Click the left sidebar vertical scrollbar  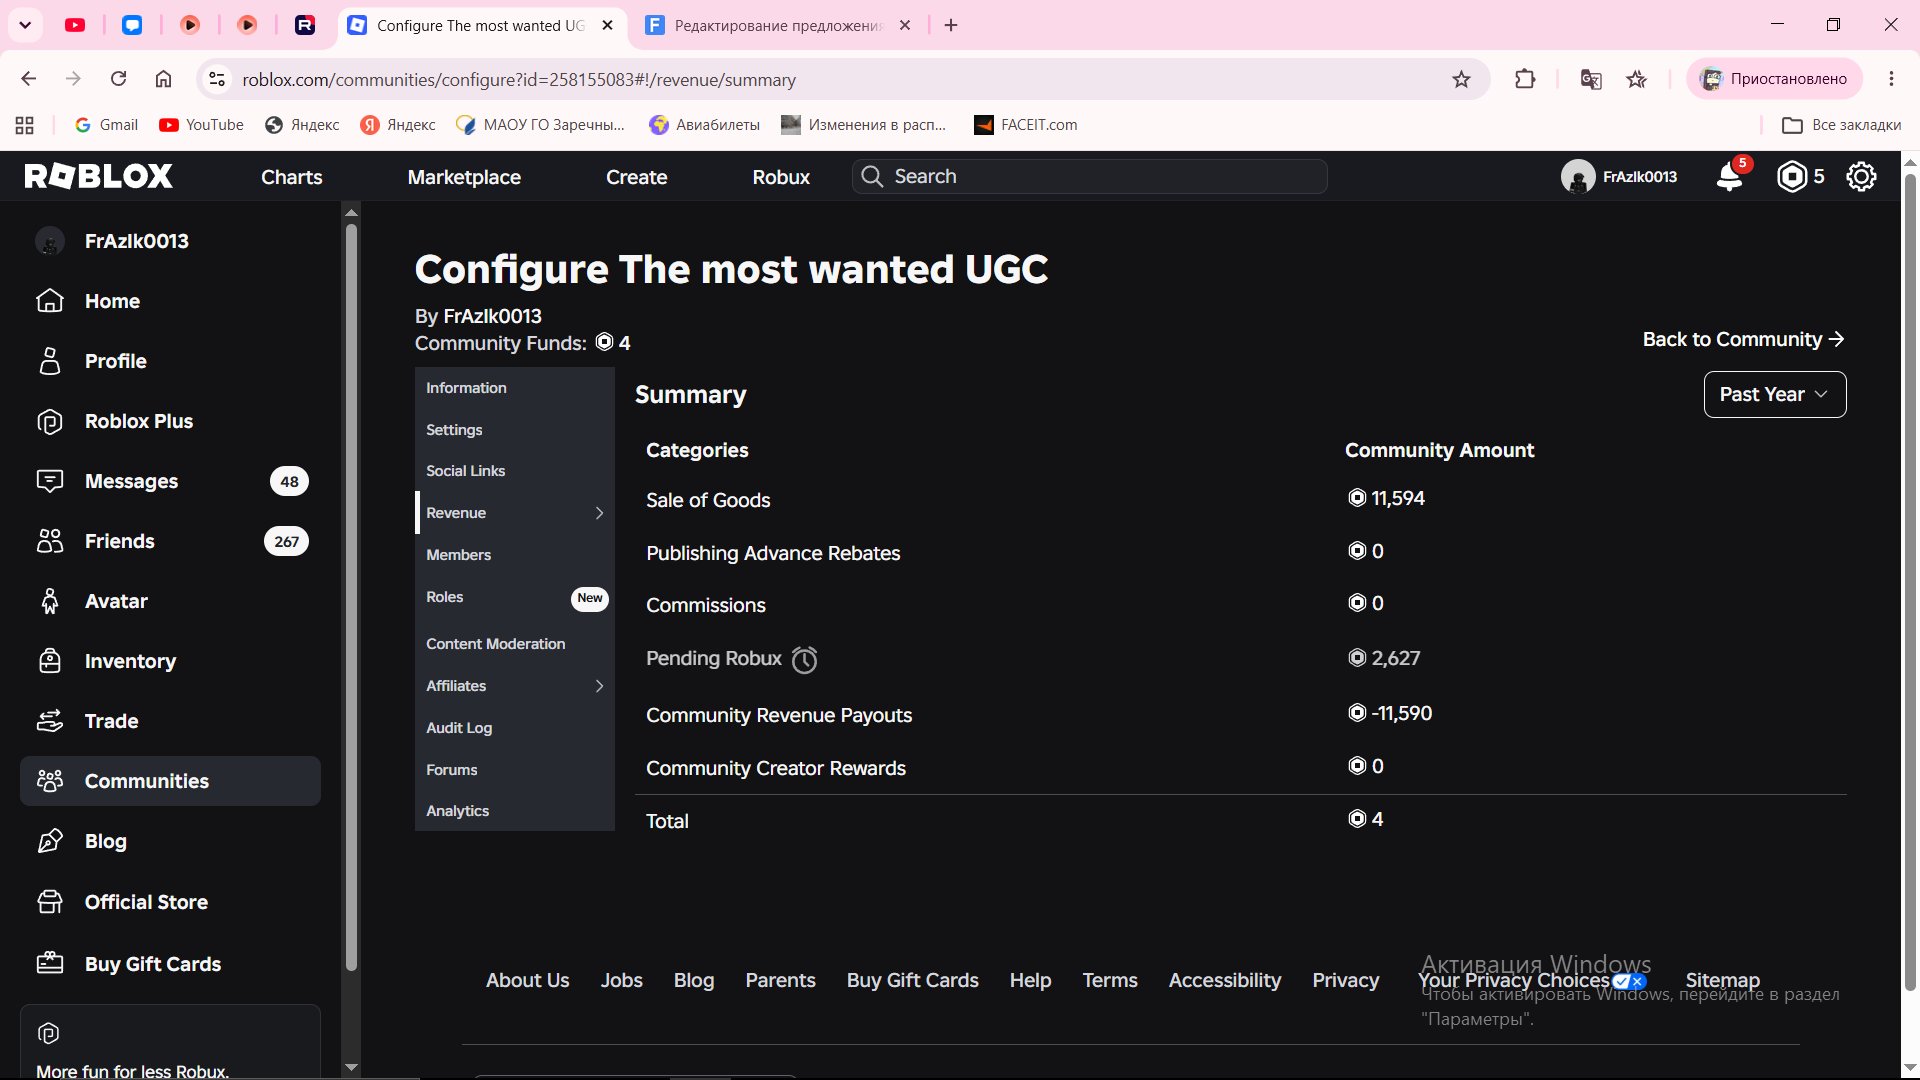click(x=351, y=597)
